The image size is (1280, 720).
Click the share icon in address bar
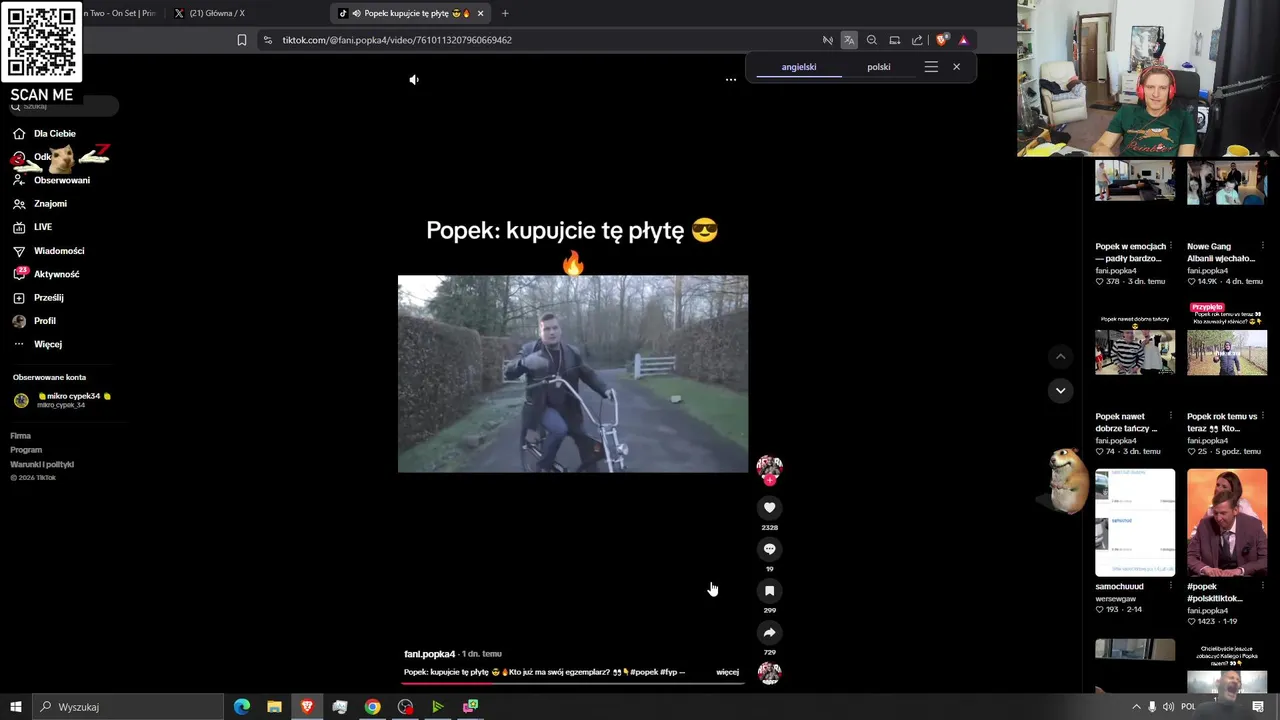coord(917,40)
